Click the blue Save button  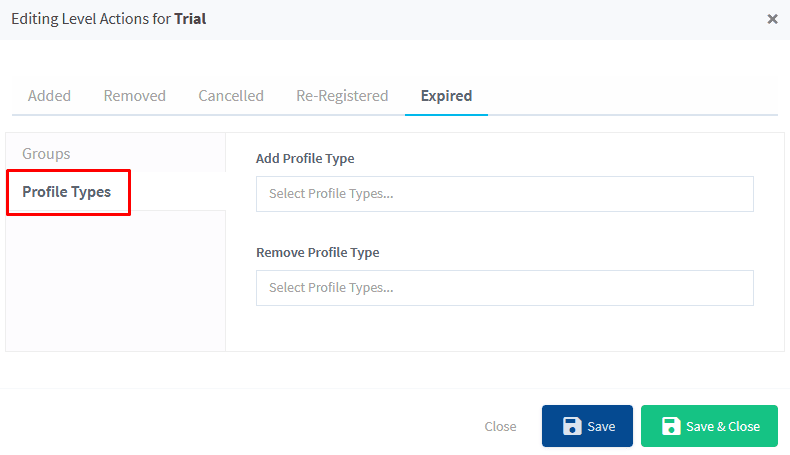[x=587, y=426]
